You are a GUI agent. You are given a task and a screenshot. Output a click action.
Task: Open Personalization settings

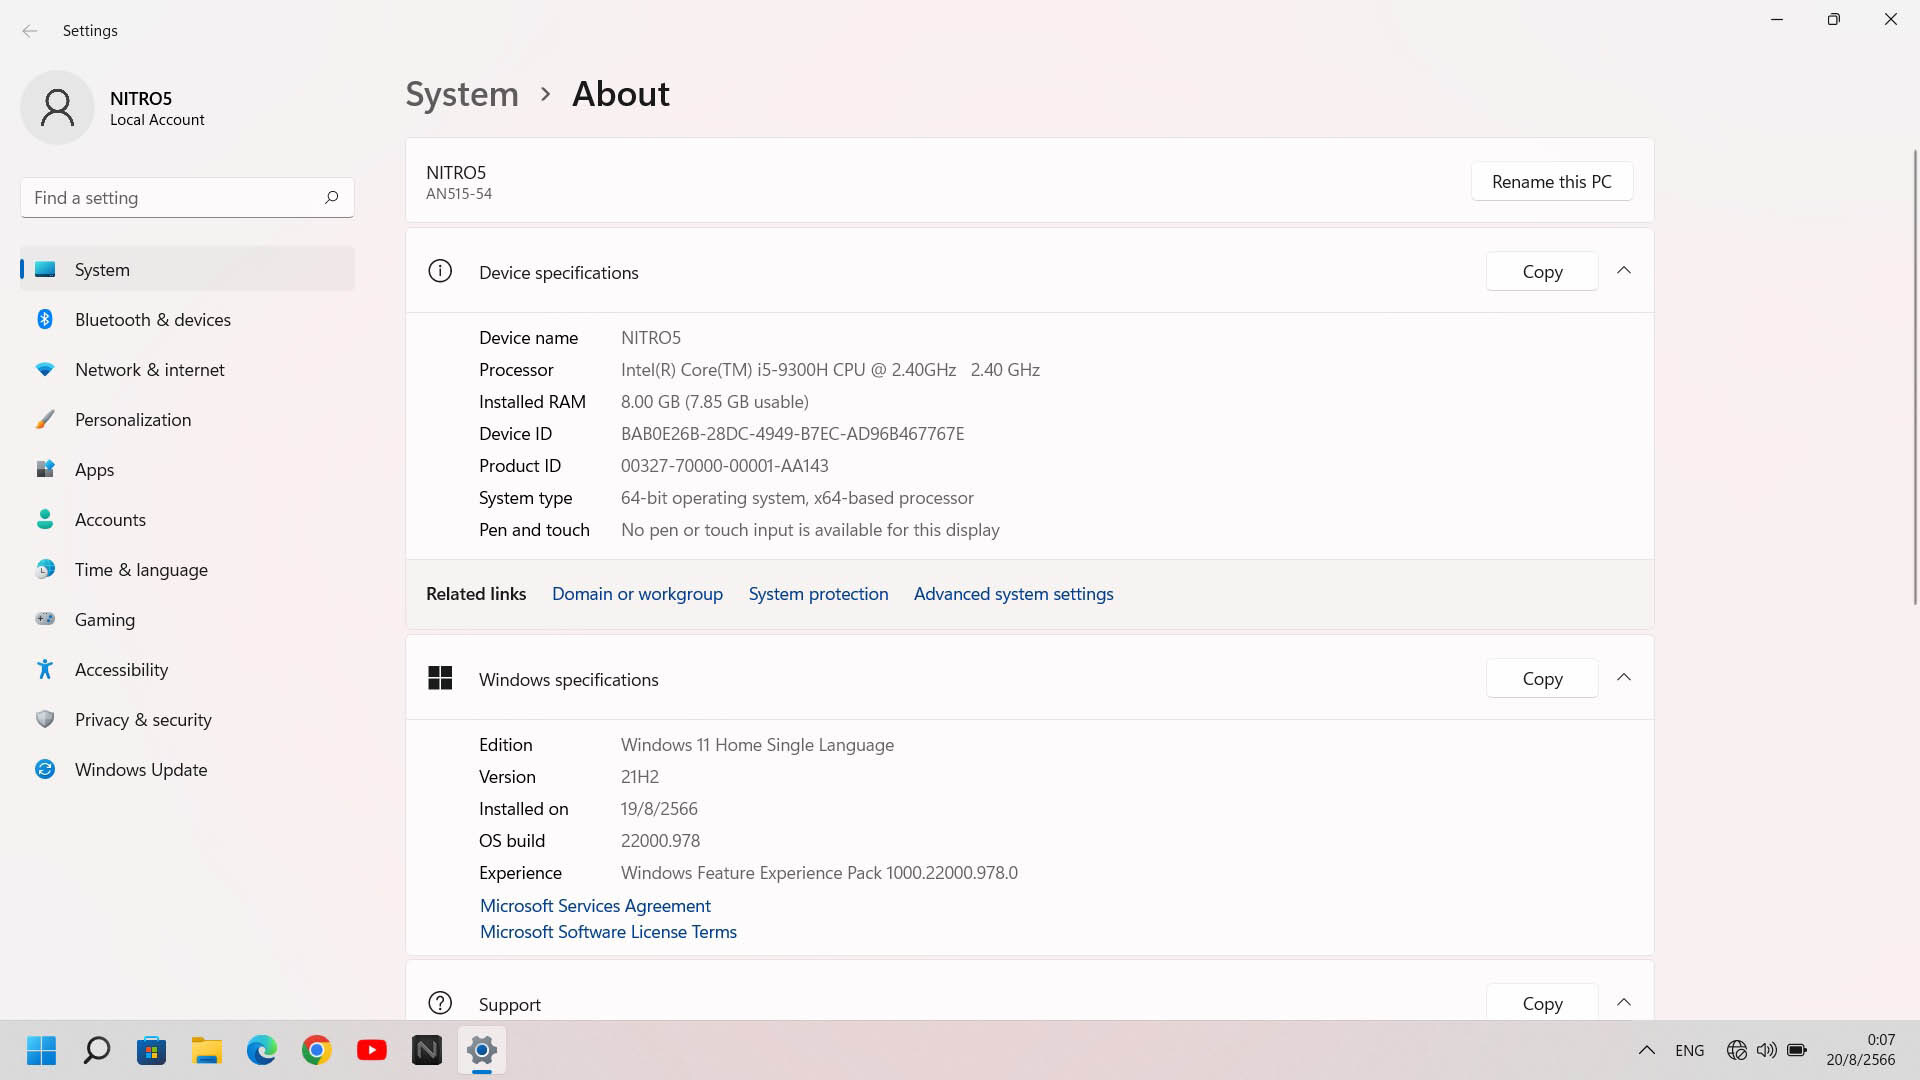coord(187,419)
